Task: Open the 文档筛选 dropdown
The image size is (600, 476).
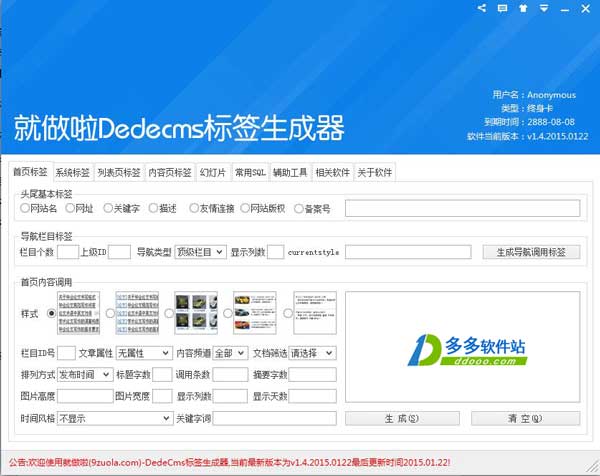Action: tap(312, 353)
